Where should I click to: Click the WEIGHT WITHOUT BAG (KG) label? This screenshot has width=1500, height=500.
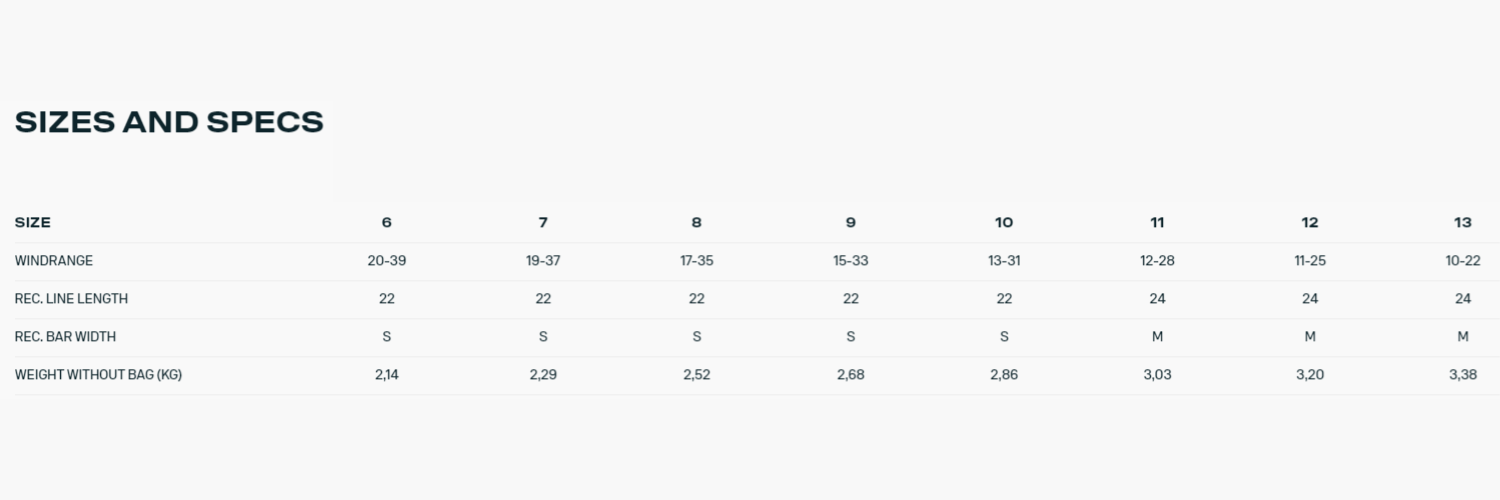pos(98,375)
